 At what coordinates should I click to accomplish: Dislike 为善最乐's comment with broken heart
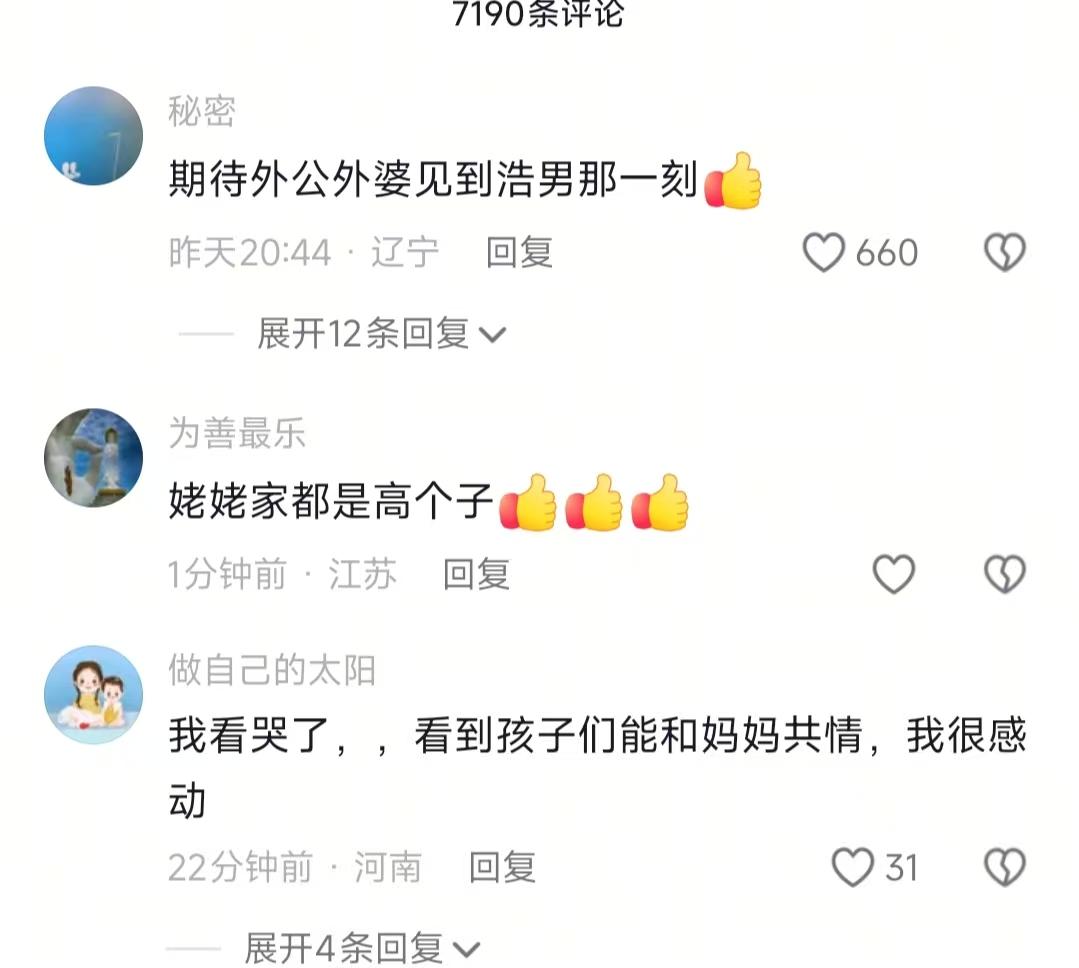click(1005, 574)
